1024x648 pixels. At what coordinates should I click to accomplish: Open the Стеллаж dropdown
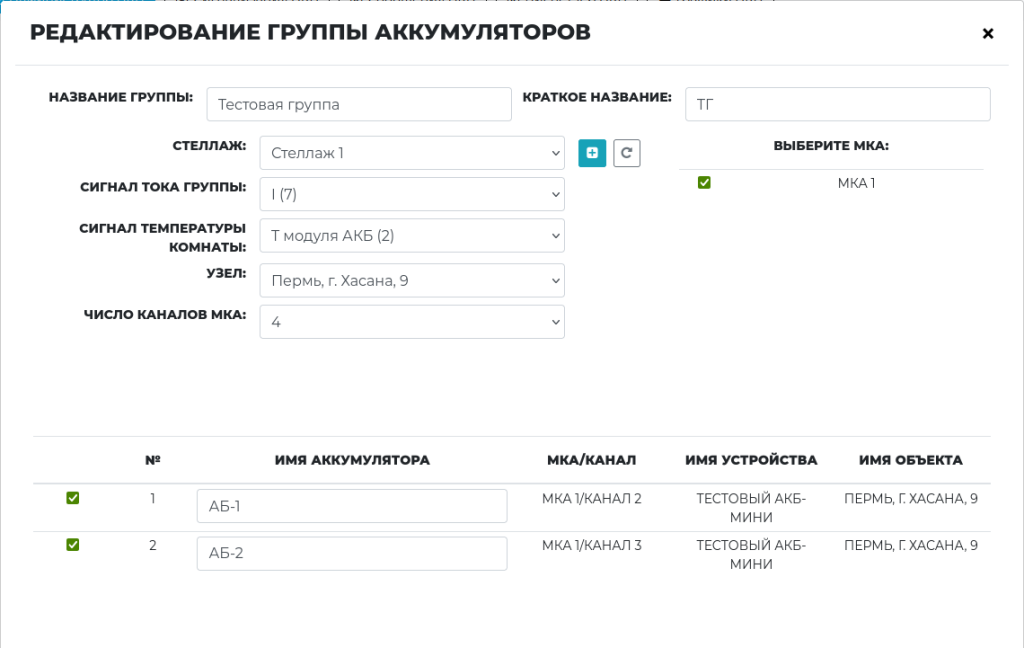coord(412,153)
